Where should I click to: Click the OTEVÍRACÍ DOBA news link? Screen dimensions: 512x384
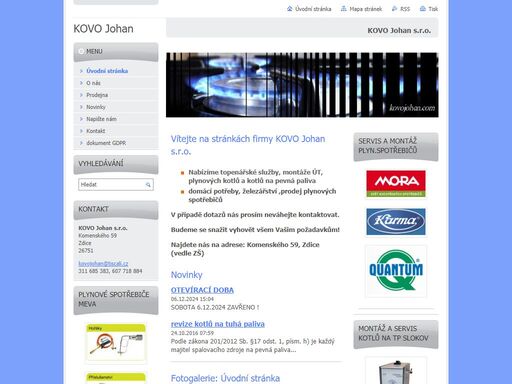click(x=202, y=290)
